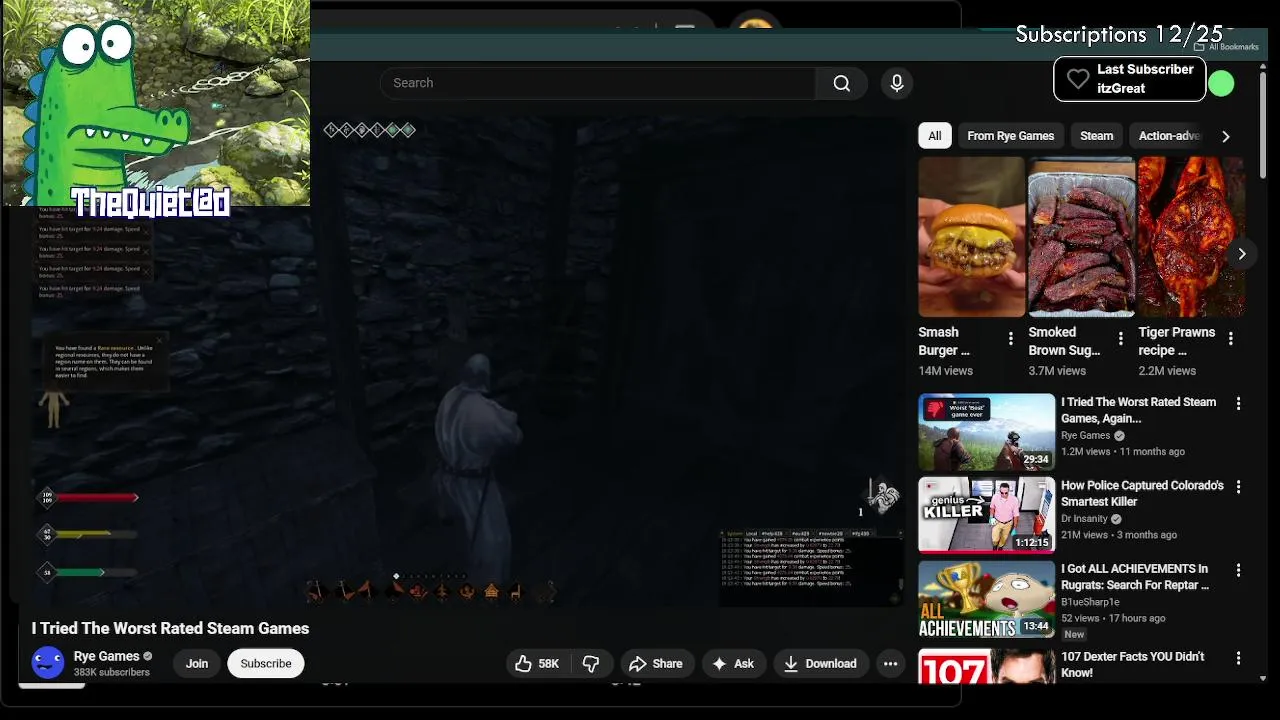Focus the YouTube Search input field

(x=598, y=83)
